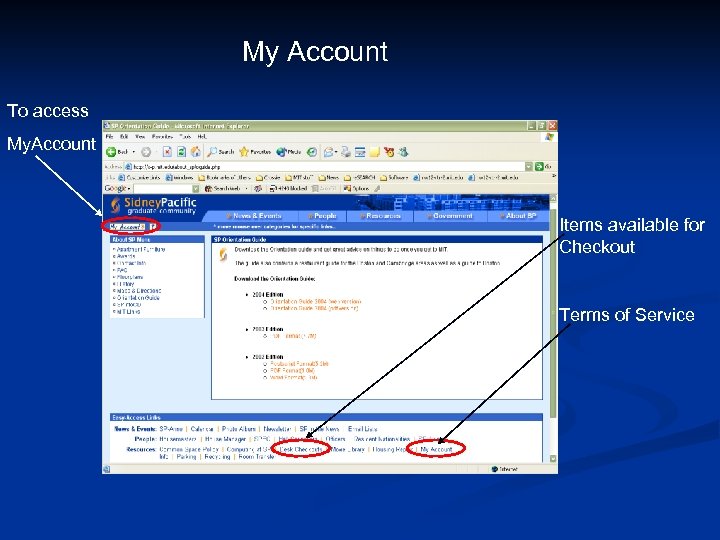The height and width of the screenshot is (540, 720).
Task: Open the Awards sidebar link
Action: click(126, 256)
